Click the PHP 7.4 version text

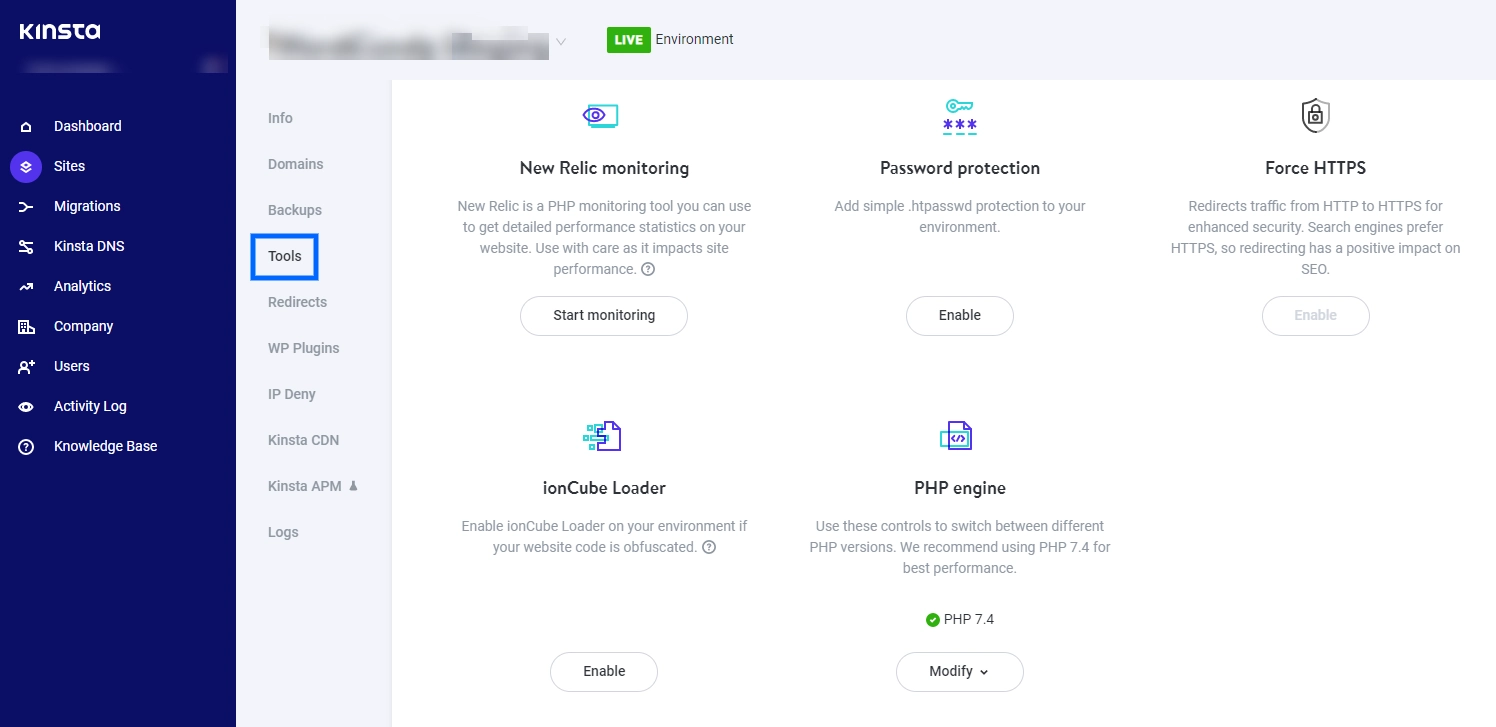[x=969, y=620]
